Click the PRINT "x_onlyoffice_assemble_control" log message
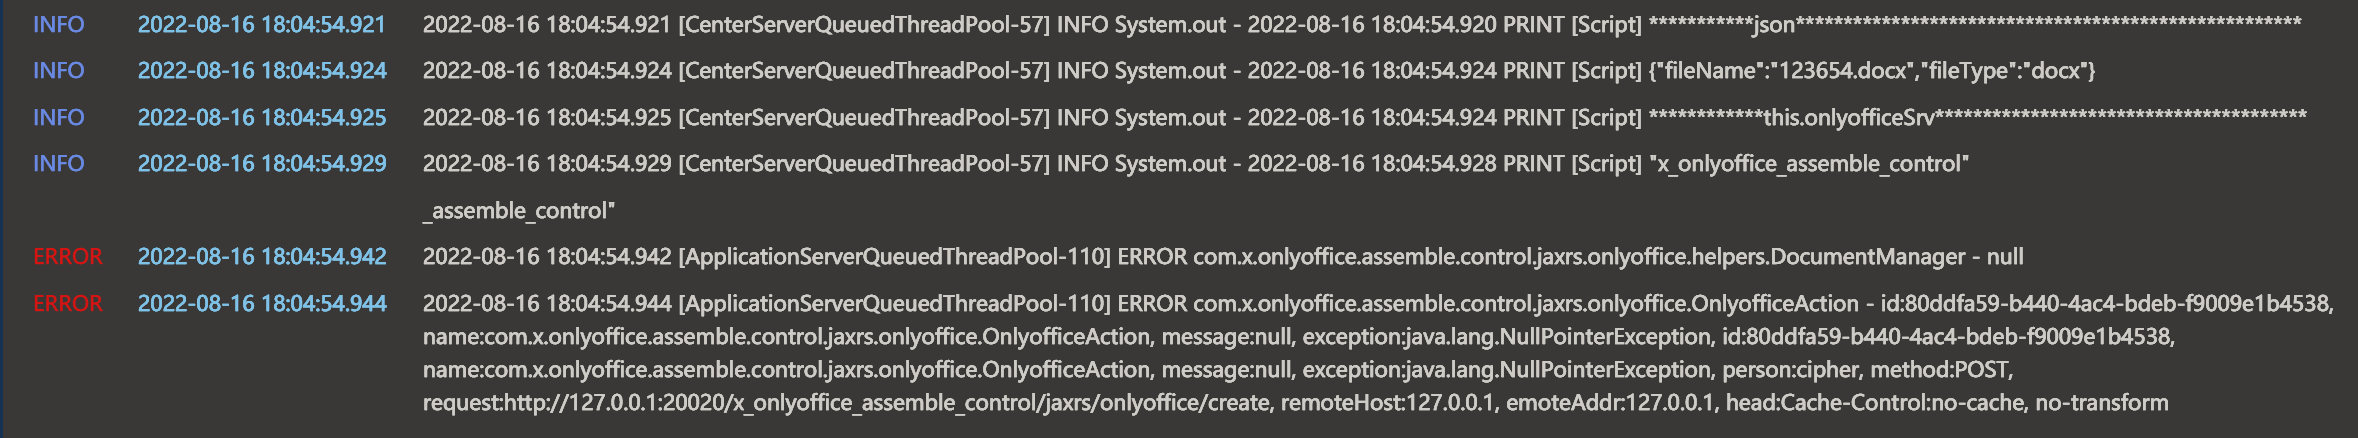This screenshot has width=2358, height=438. (1195, 164)
